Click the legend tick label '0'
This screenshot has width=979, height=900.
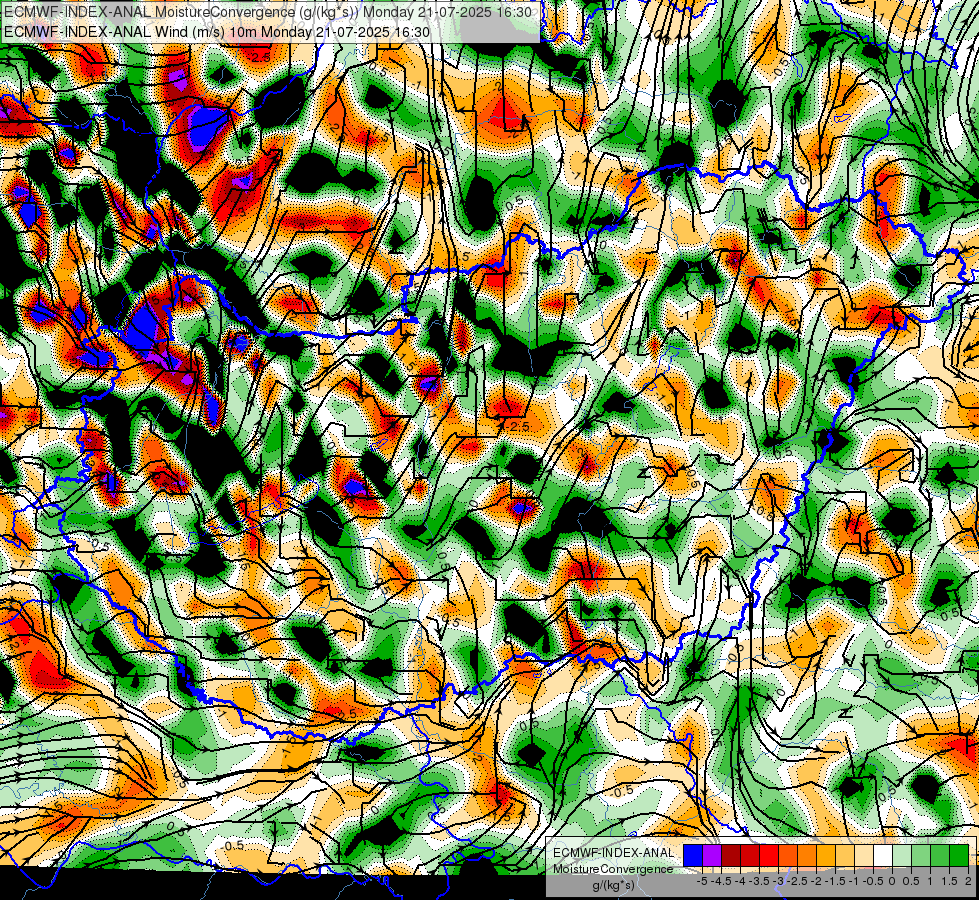pyautogui.click(x=892, y=881)
